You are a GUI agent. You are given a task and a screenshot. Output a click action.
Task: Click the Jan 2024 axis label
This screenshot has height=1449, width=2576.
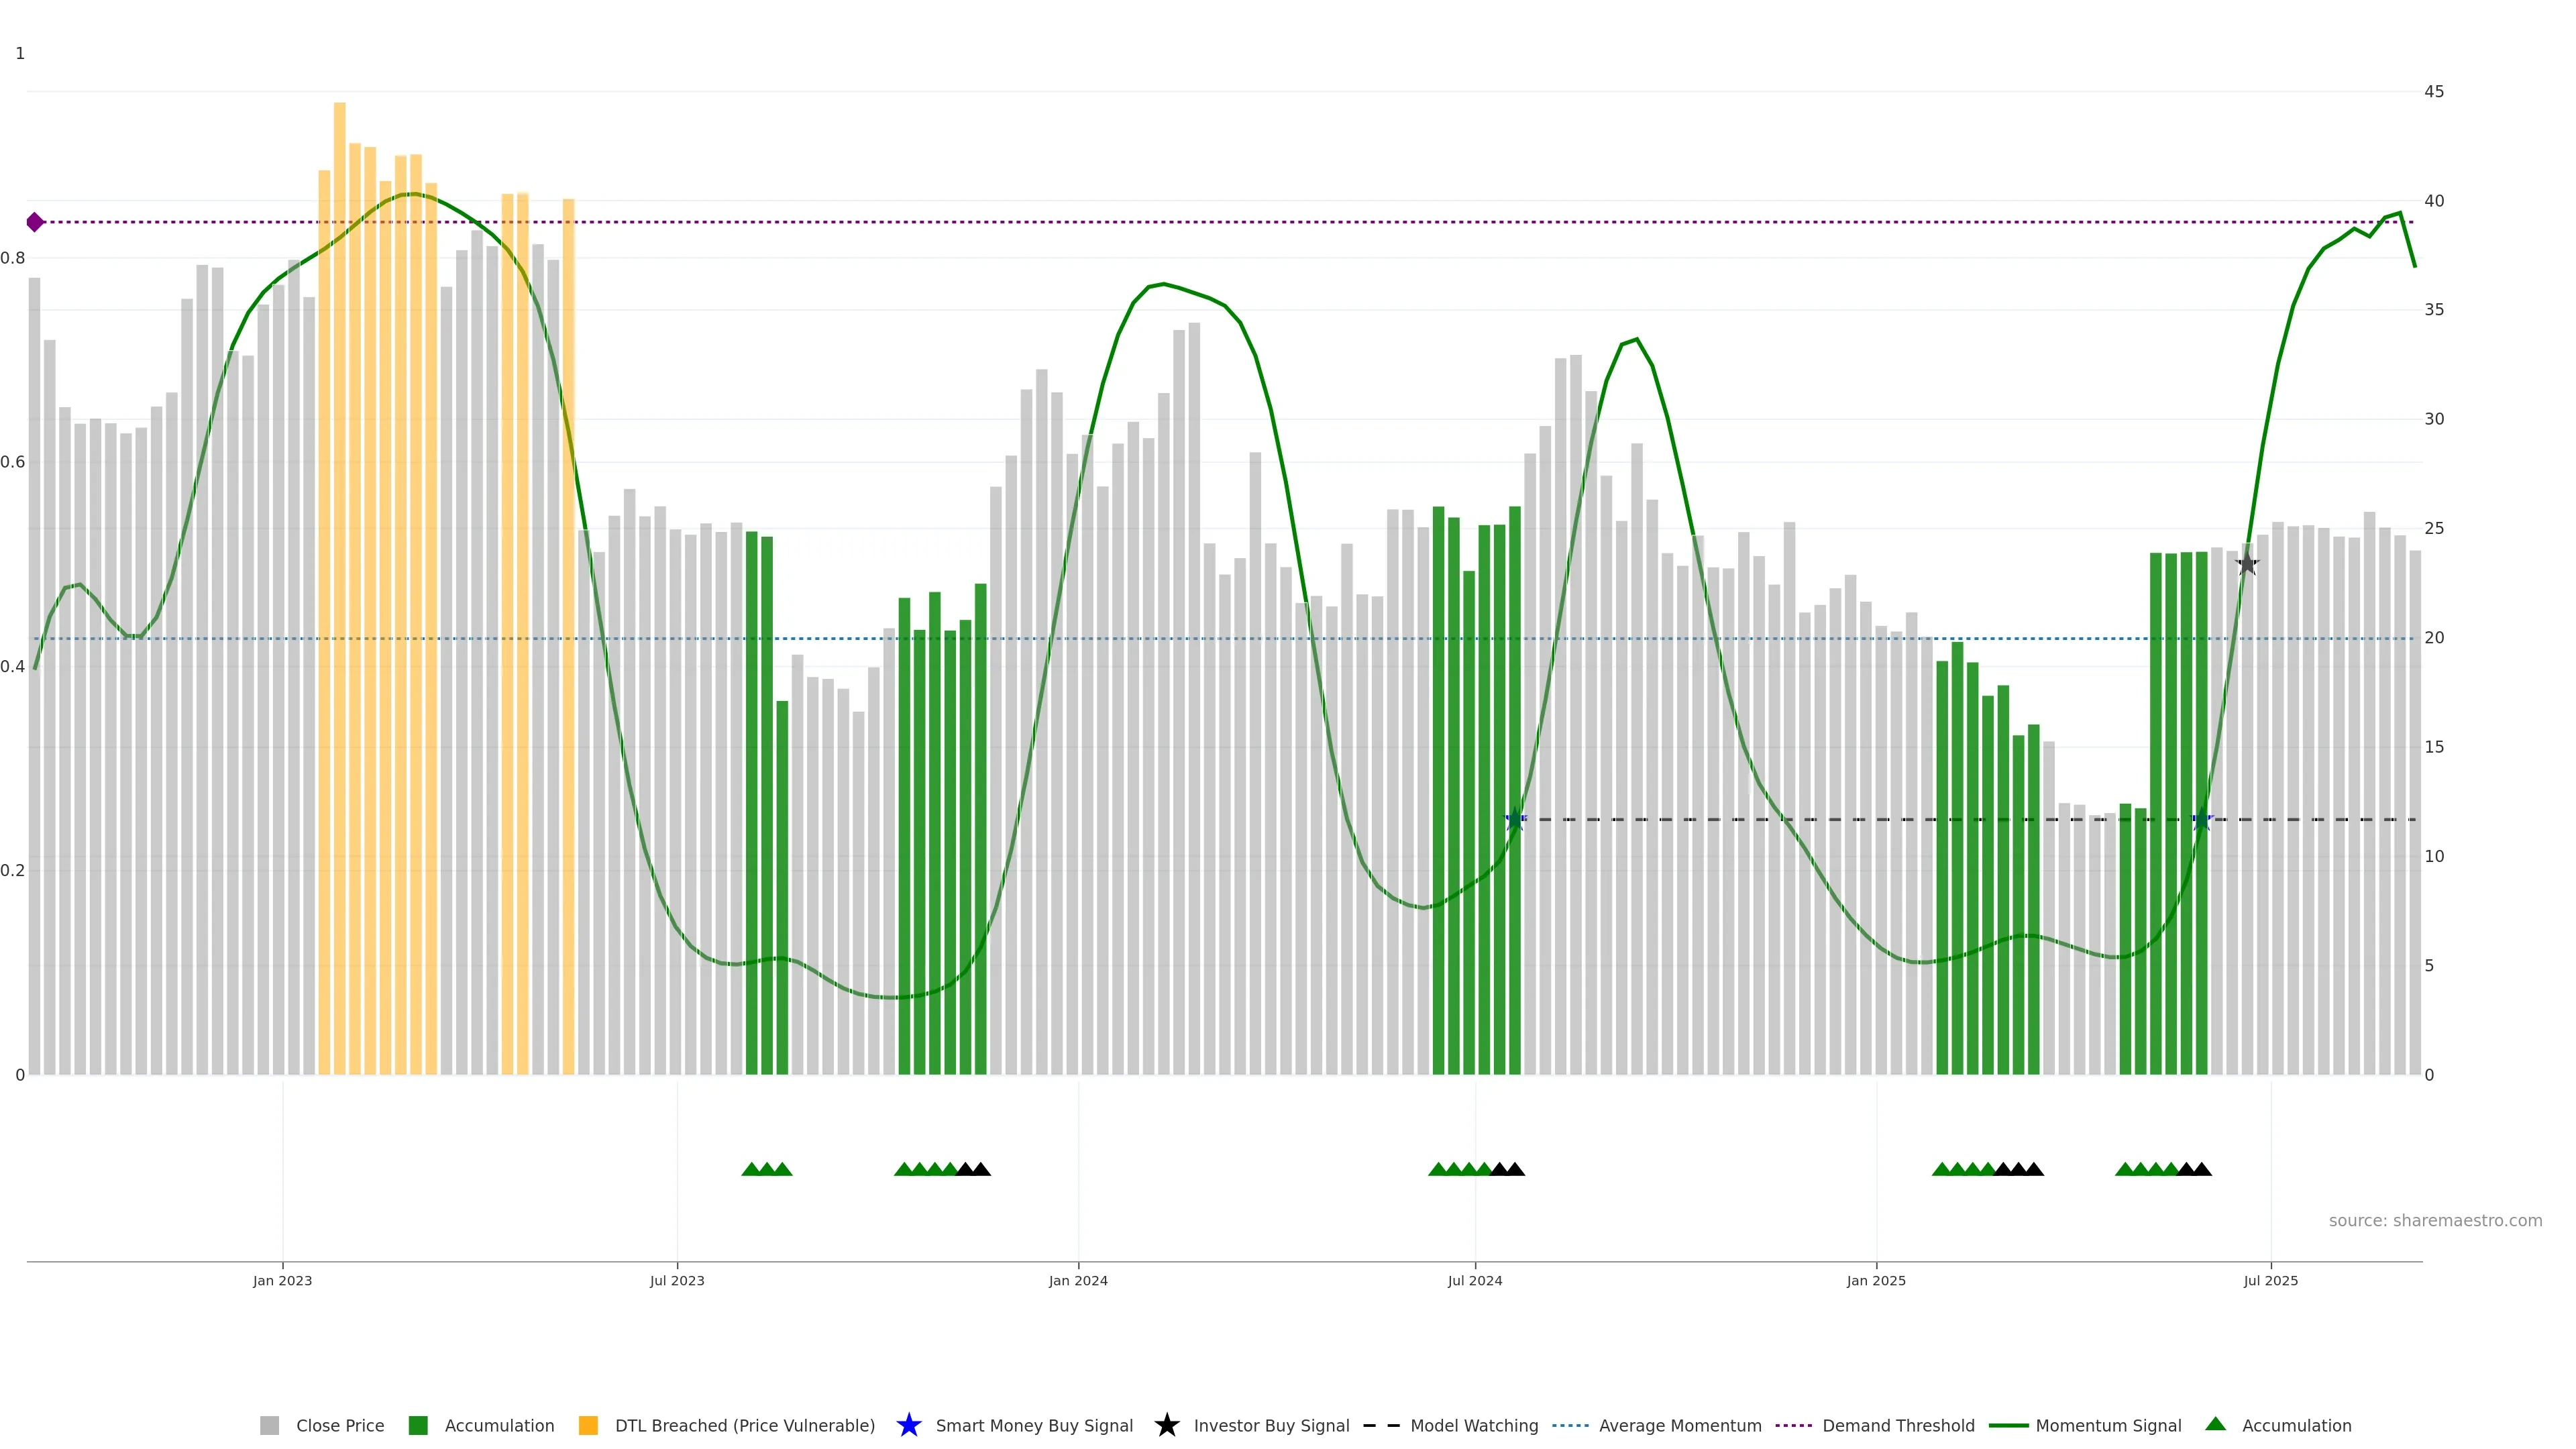1077,1280
